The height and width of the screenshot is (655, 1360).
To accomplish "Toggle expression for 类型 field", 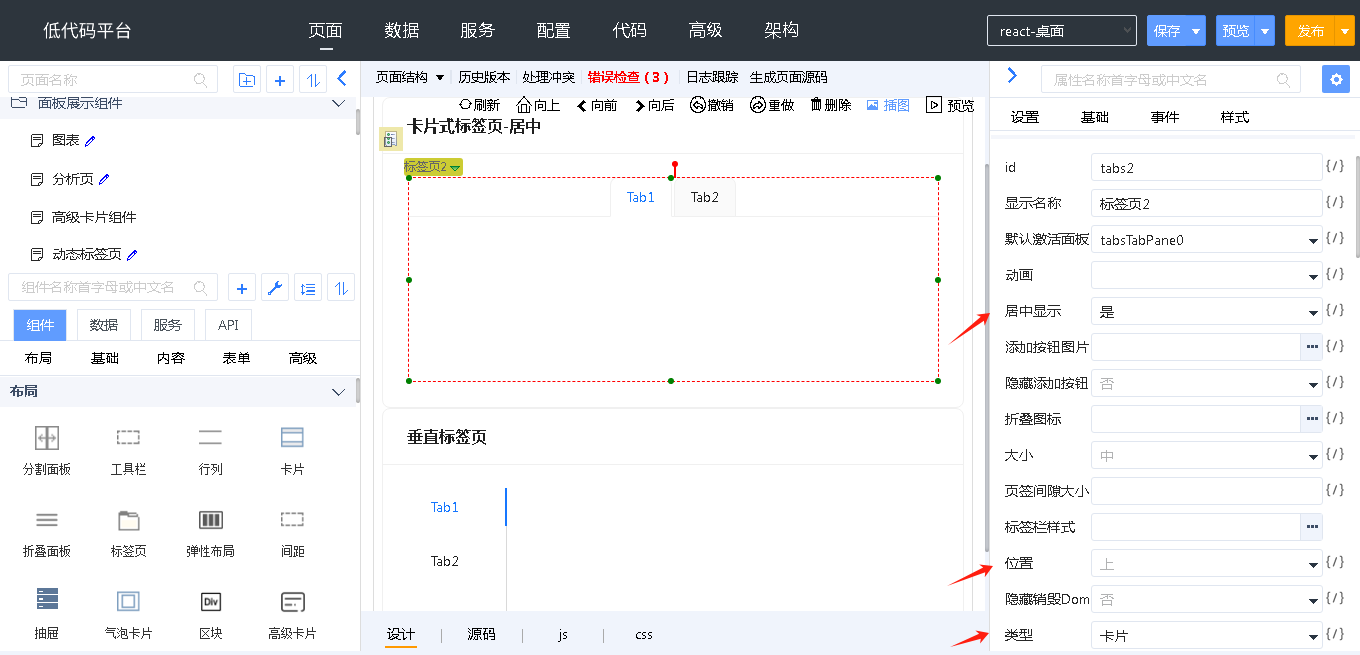I will [x=1334, y=635].
